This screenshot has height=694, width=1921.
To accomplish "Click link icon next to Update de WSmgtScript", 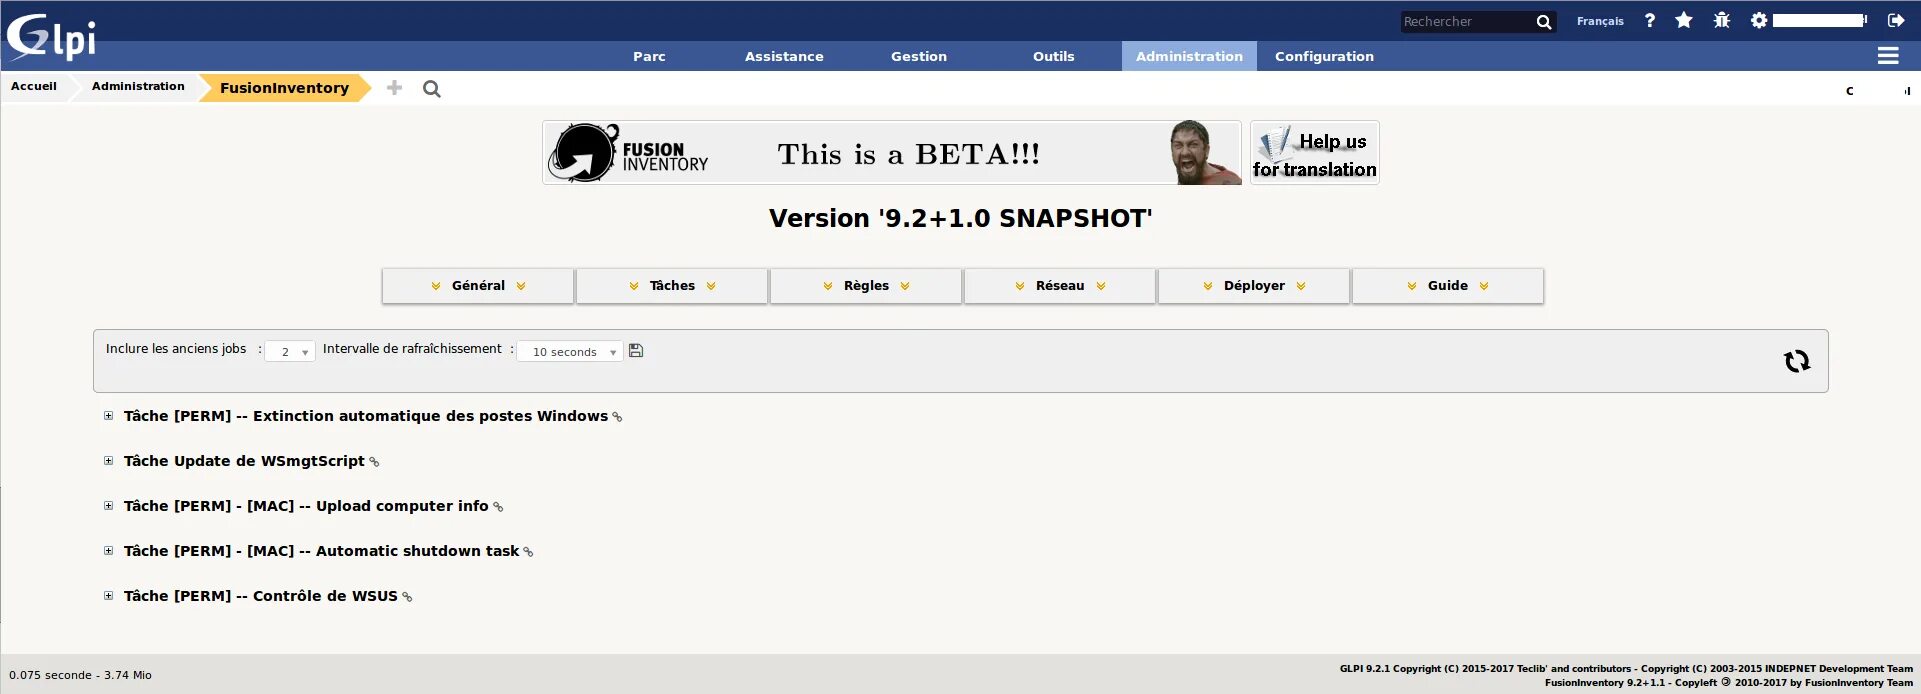I will click(374, 462).
